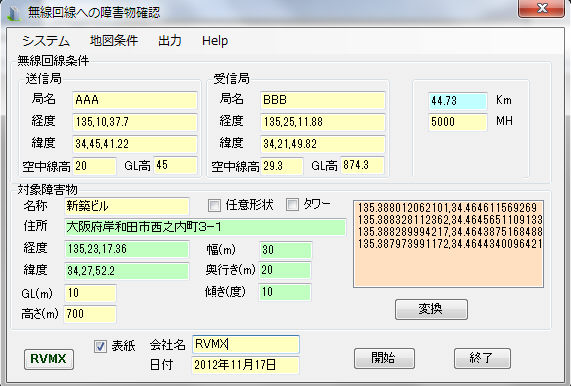Screen dimensions: 571x386
Task: Click the obstacle 住所 address field
Action: point(205,227)
